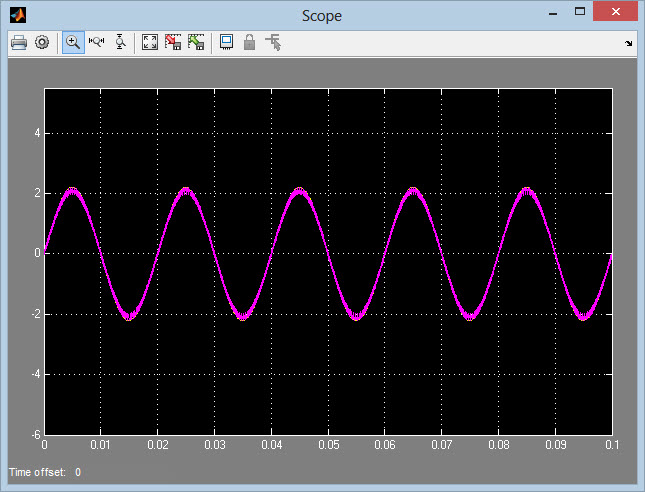This screenshot has height=492, width=645.
Task: Click the y-axis label -4
Action: [36, 375]
